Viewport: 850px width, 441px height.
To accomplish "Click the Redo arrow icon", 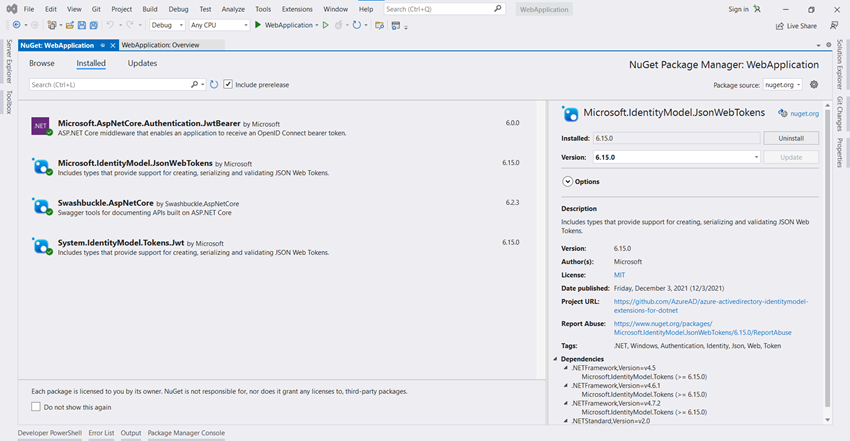I will click(130, 25).
